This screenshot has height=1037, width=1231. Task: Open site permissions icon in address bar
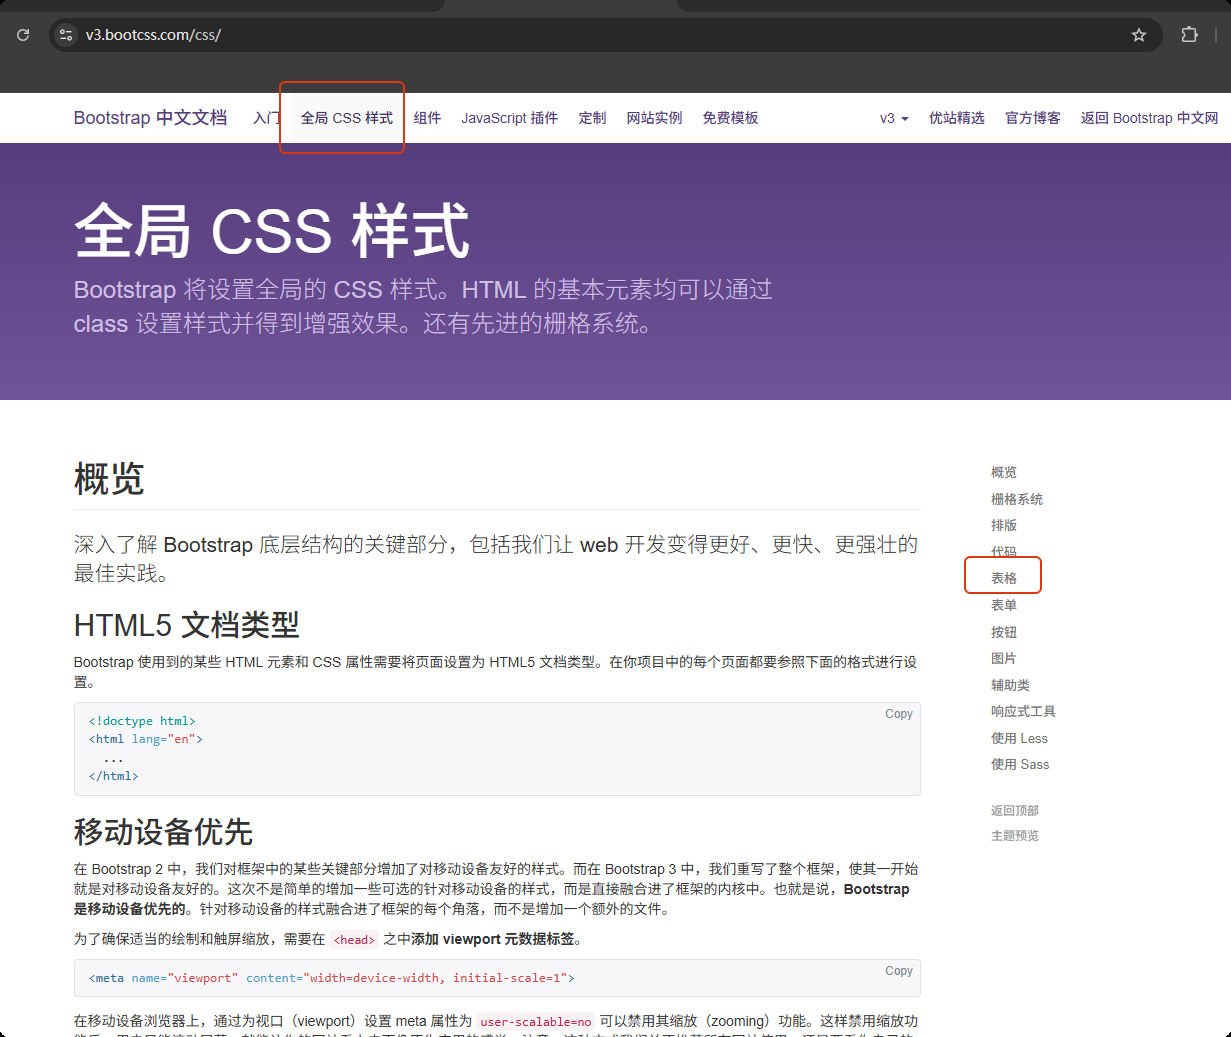coord(65,34)
